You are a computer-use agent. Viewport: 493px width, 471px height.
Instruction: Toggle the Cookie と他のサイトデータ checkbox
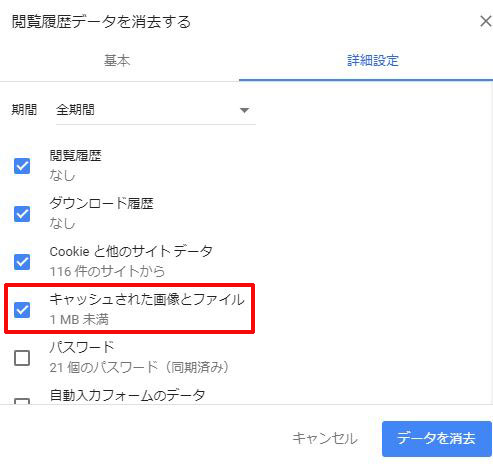(x=22, y=262)
